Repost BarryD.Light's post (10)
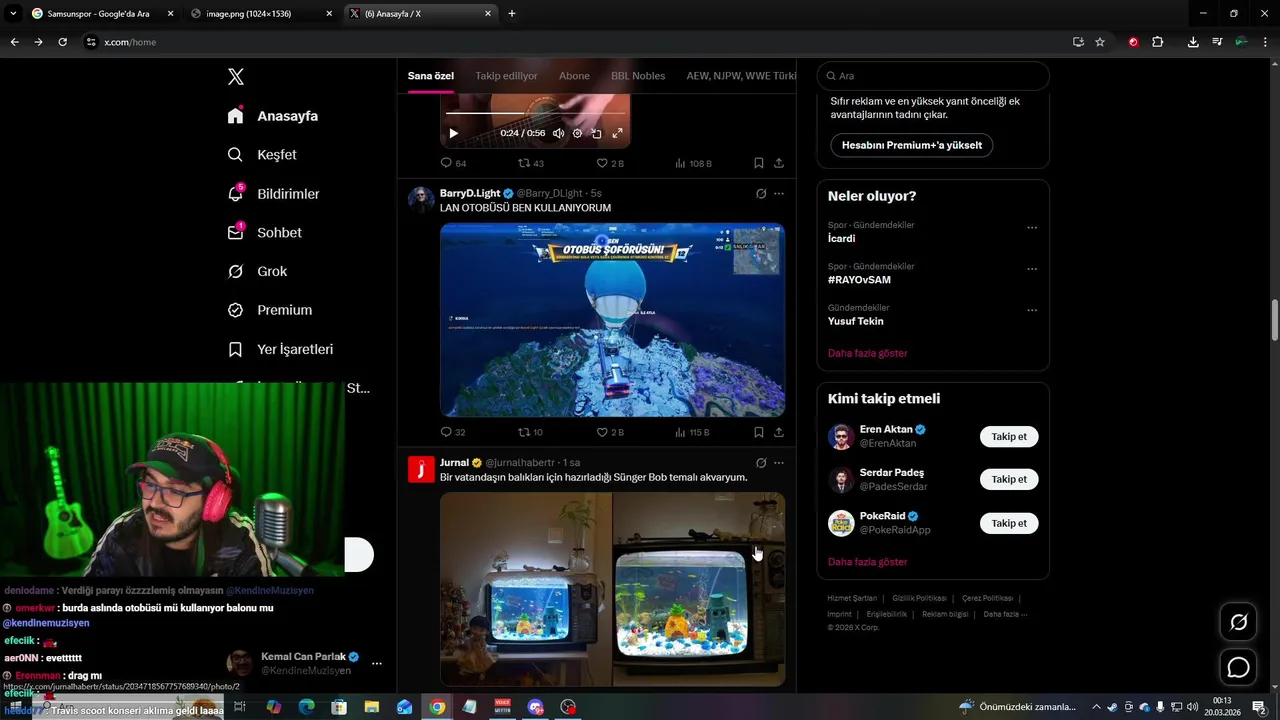 (530, 432)
